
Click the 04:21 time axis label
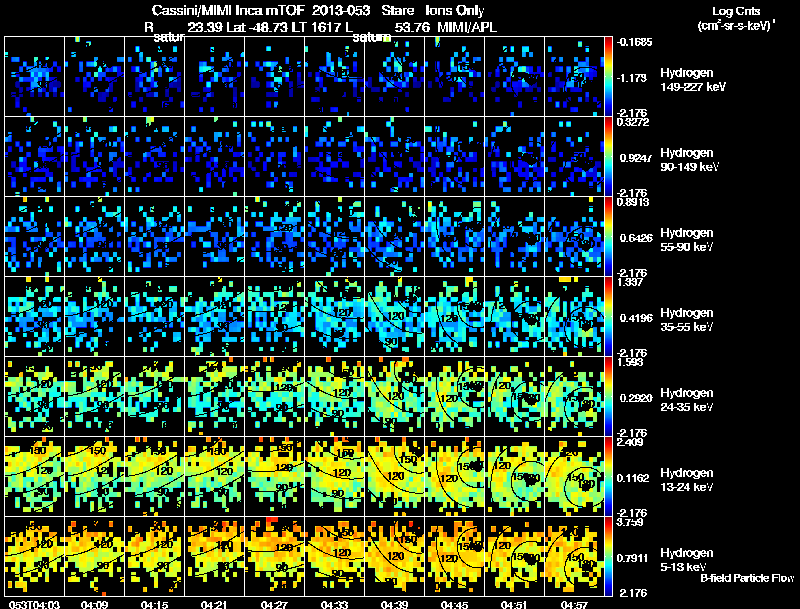click(x=214, y=605)
